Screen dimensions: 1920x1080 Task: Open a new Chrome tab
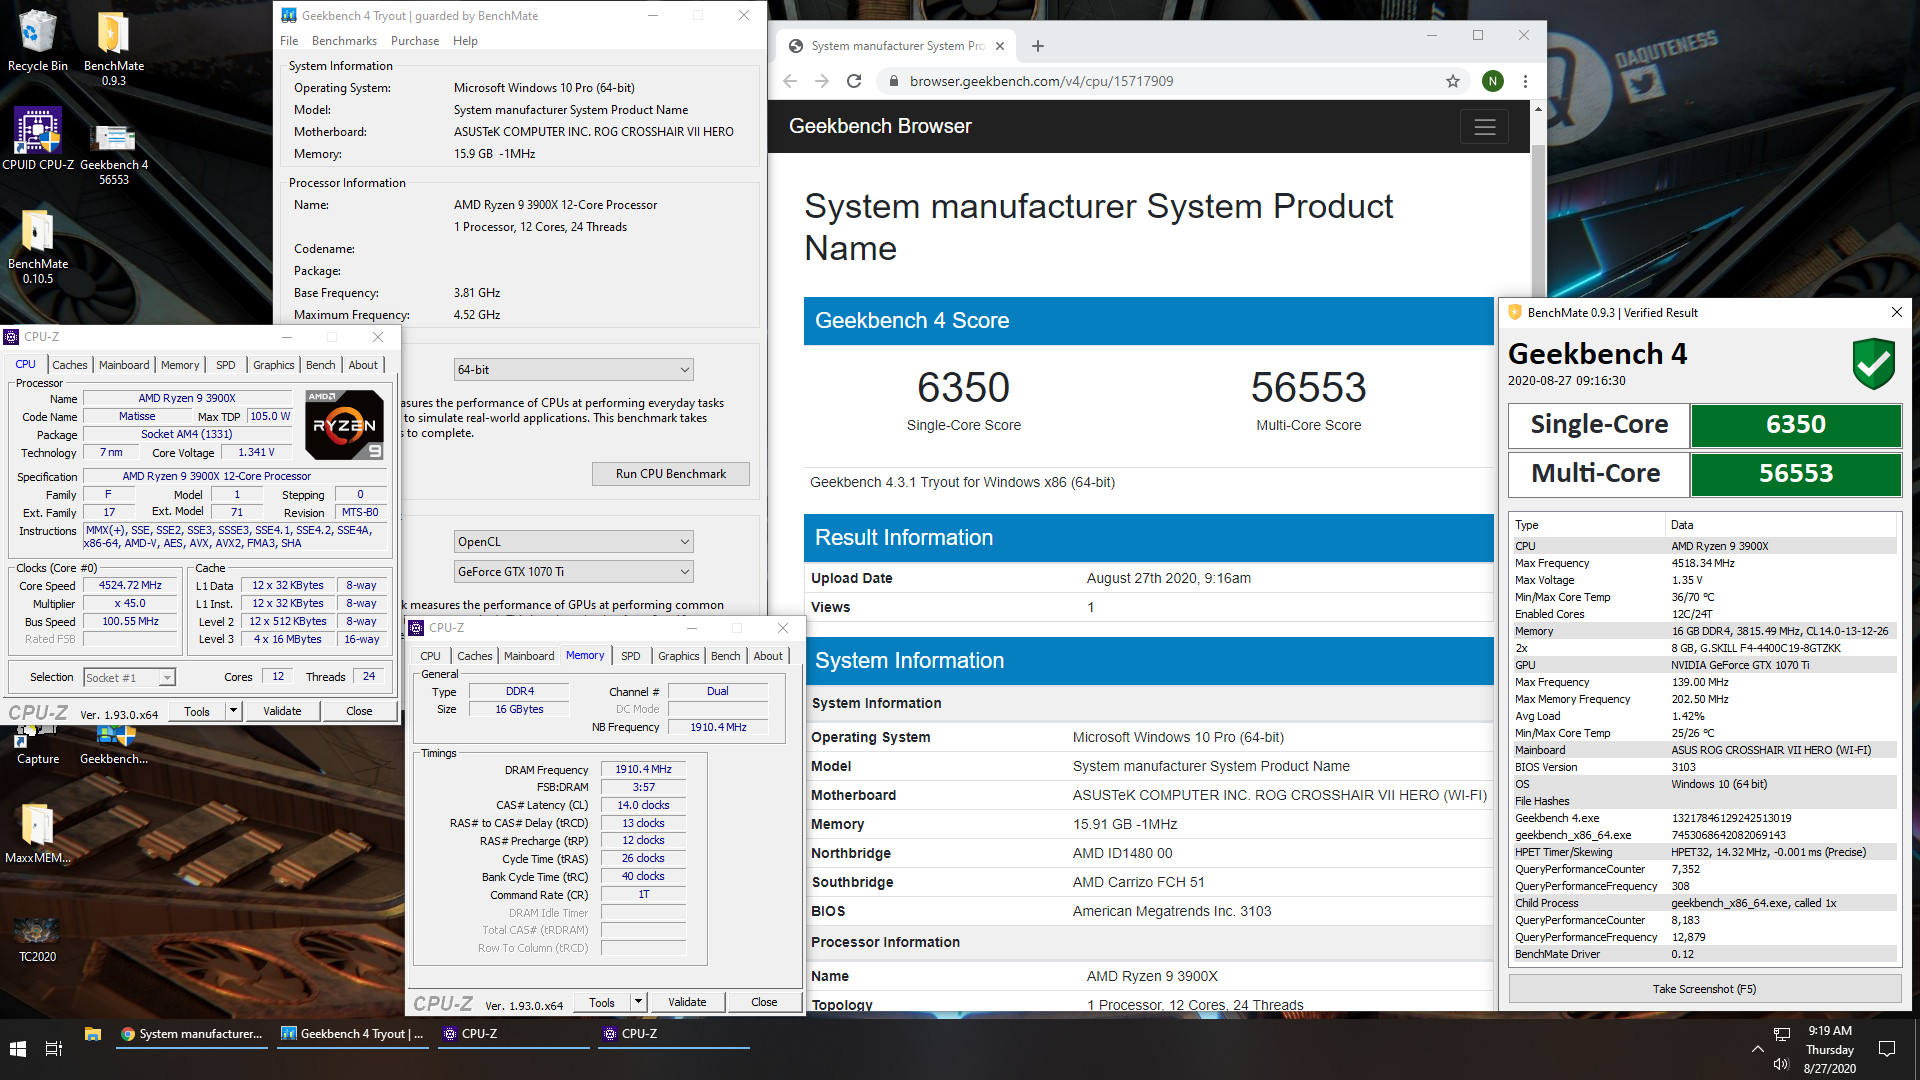tap(1038, 46)
